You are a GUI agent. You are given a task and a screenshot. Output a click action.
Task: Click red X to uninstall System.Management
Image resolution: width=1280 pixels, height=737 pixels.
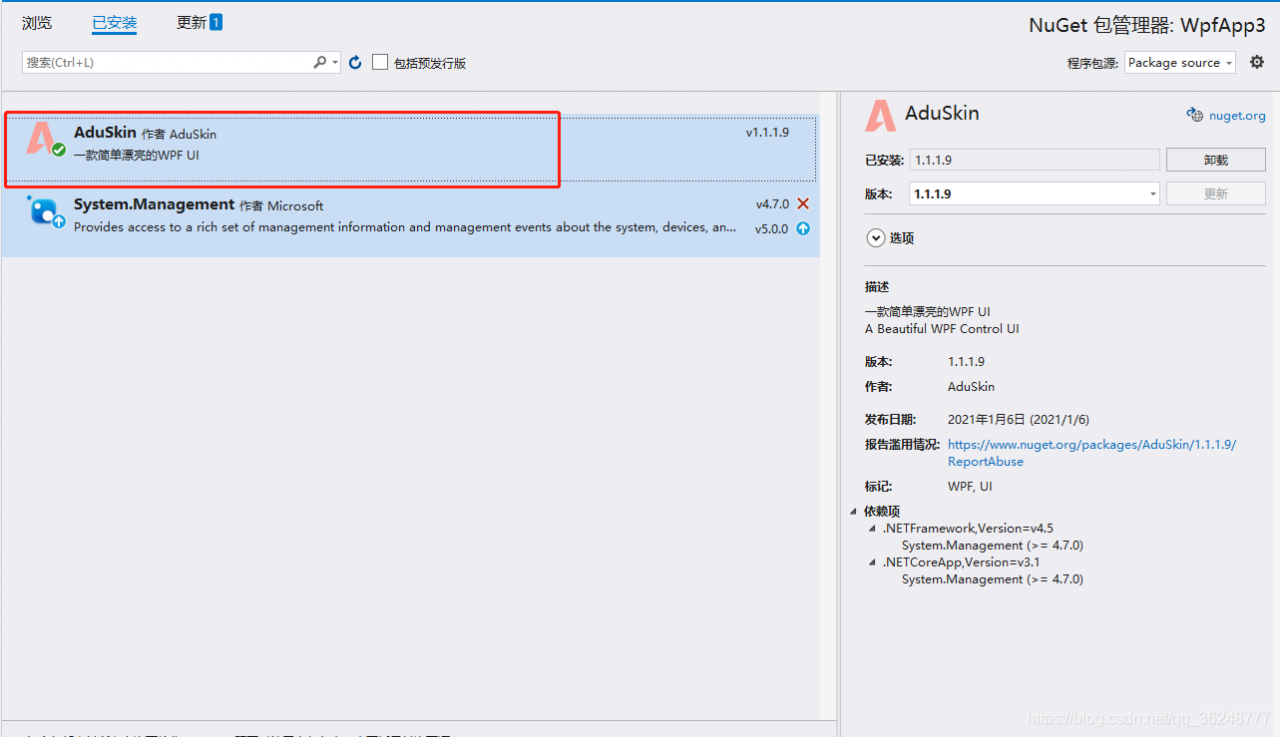coord(802,204)
